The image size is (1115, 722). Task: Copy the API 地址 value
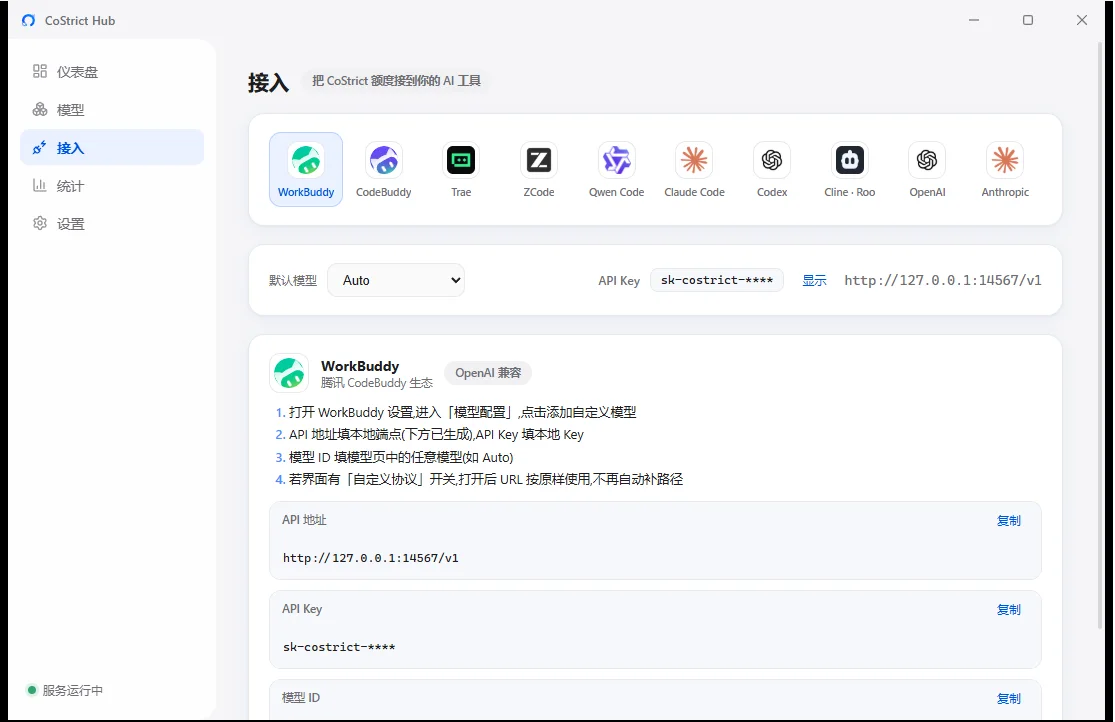pos(1008,521)
